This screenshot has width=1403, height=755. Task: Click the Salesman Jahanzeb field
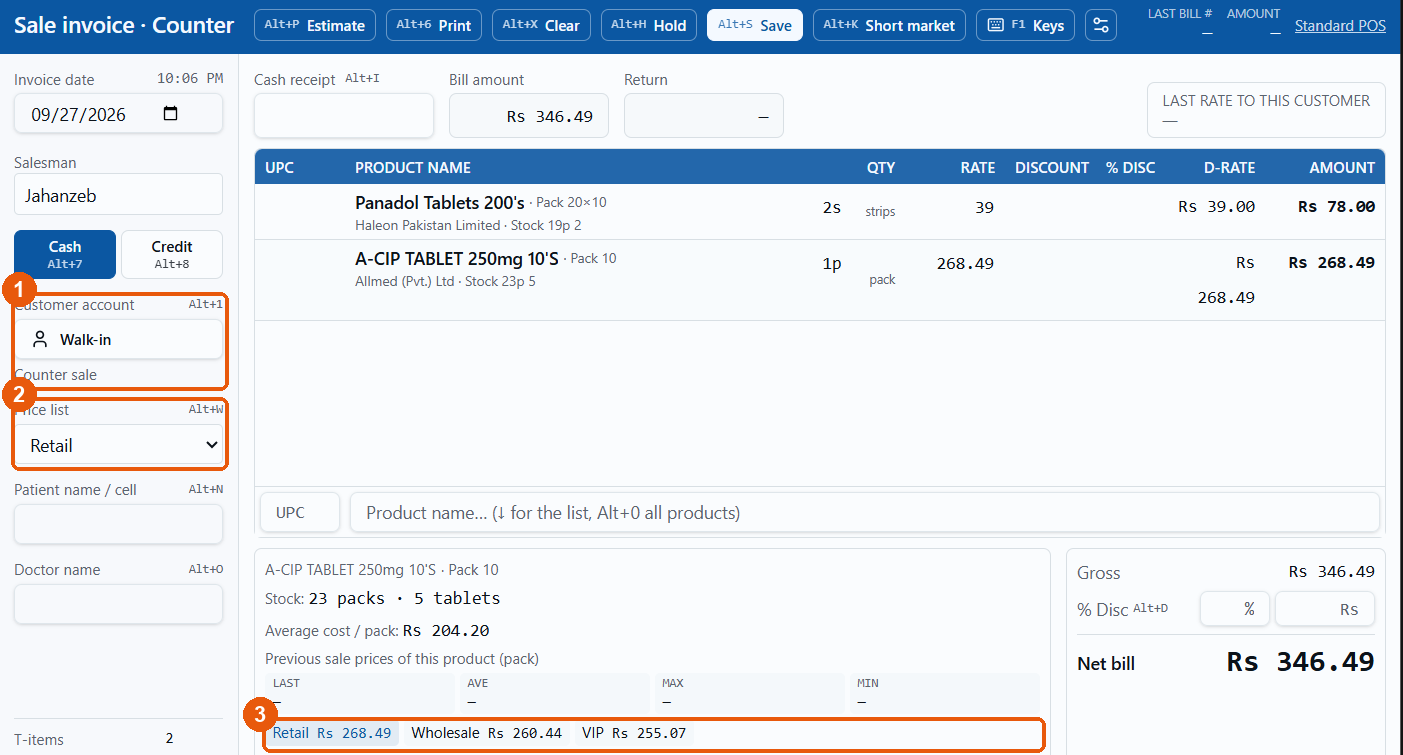pyautogui.click(x=118, y=194)
